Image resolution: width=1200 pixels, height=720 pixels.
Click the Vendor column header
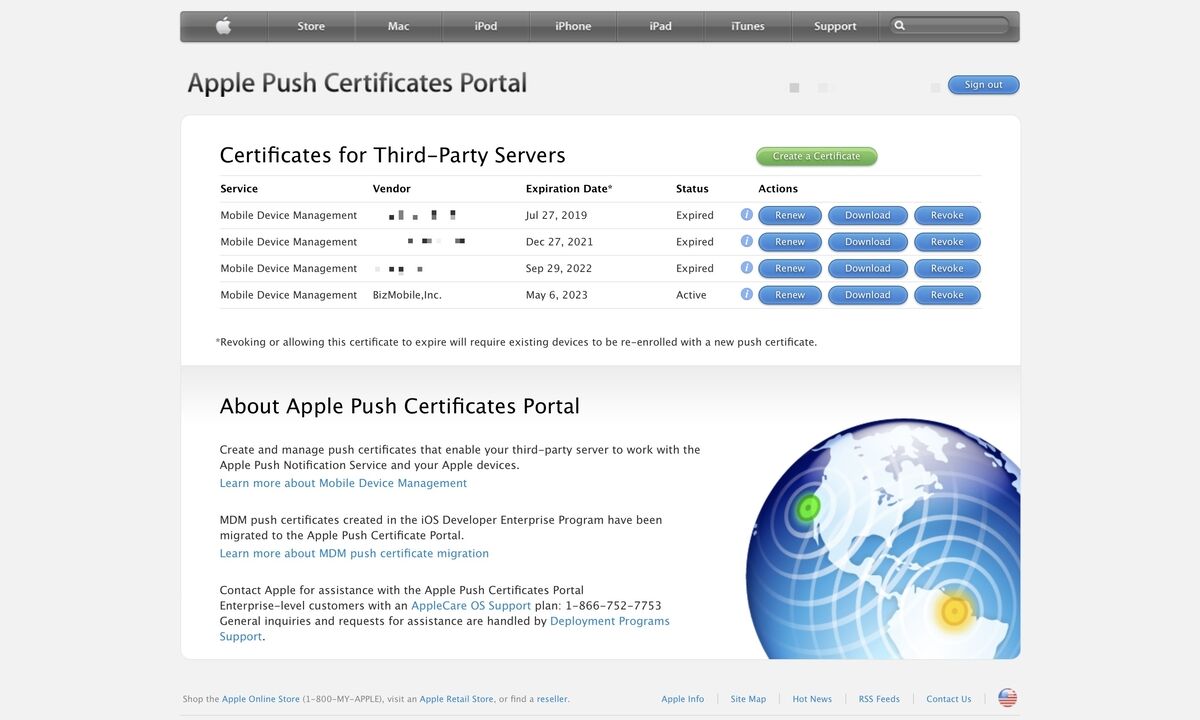point(392,188)
